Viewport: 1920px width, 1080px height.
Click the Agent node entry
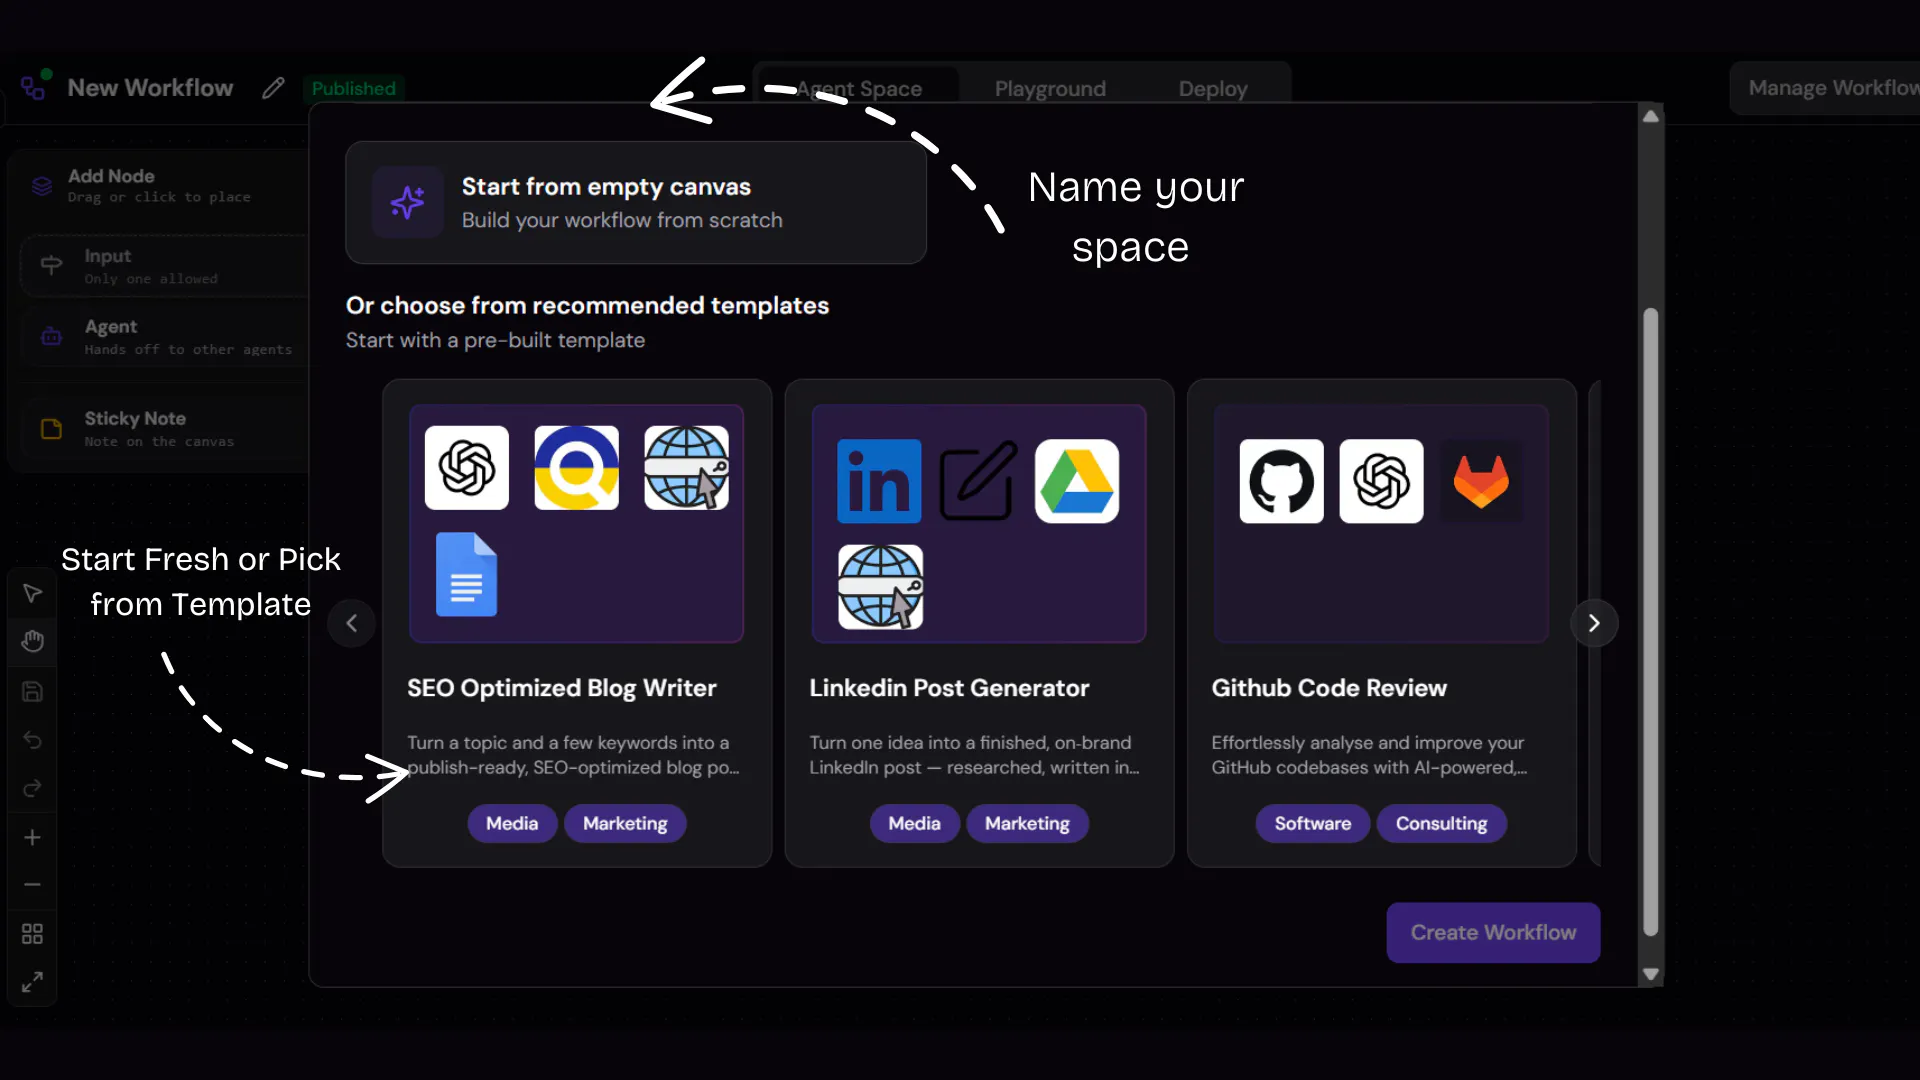pyautogui.click(x=165, y=337)
